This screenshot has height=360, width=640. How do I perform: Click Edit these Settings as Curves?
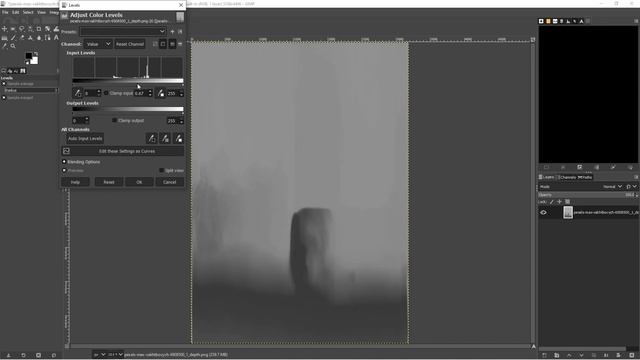coord(122,151)
